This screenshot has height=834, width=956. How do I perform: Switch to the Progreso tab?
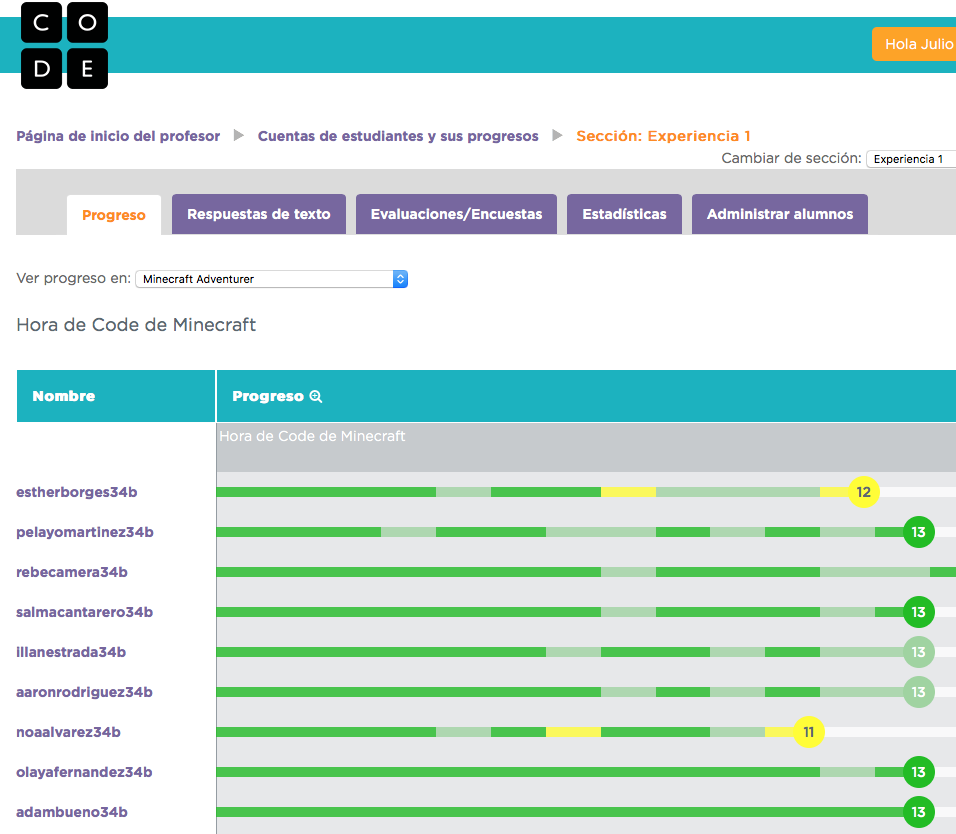[114, 215]
